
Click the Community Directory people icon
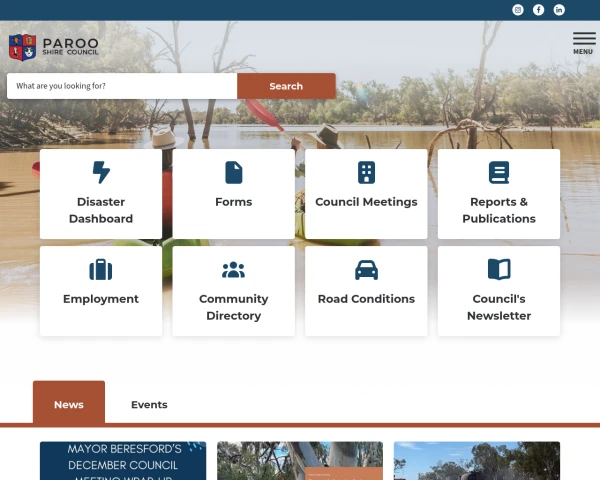click(234, 269)
